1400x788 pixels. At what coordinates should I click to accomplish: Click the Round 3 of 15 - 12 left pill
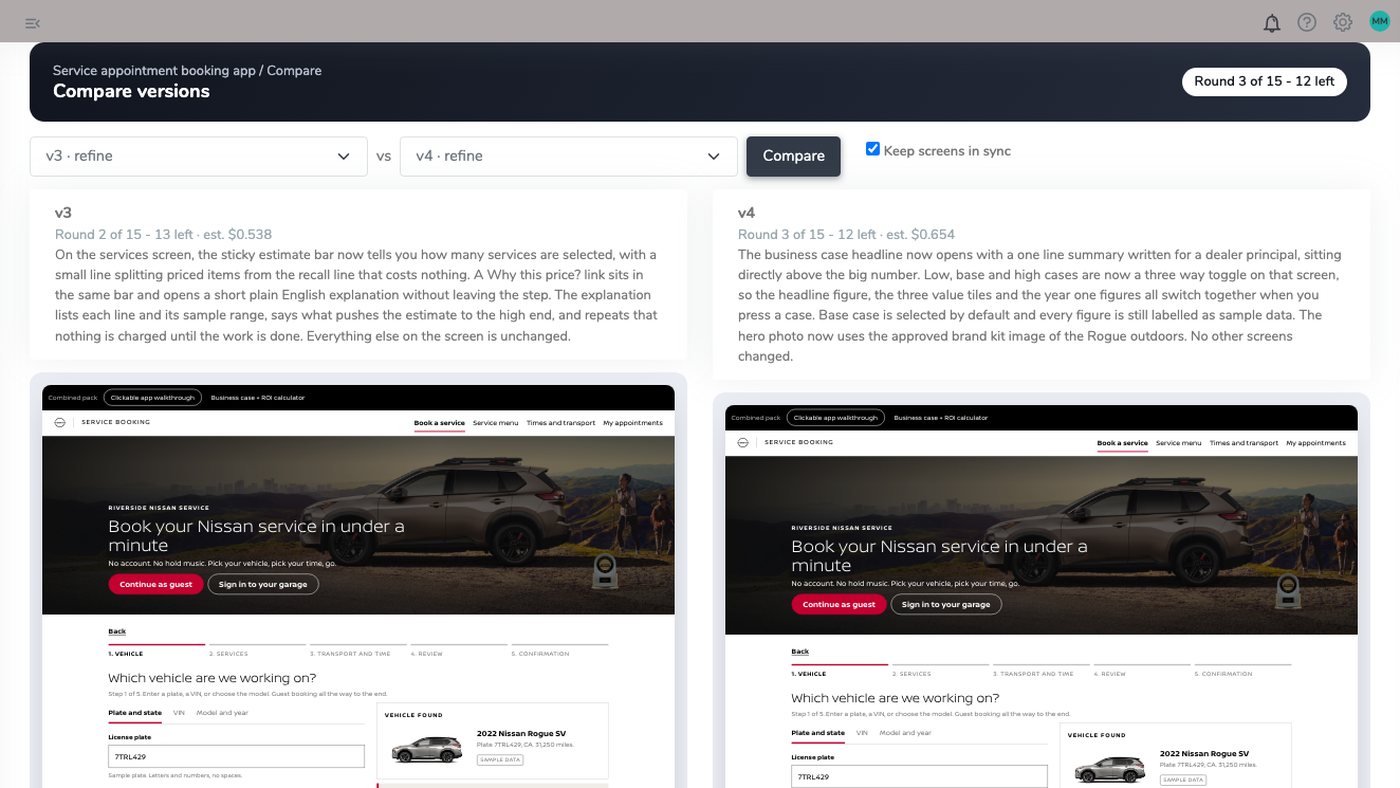(x=1264, y=81)
